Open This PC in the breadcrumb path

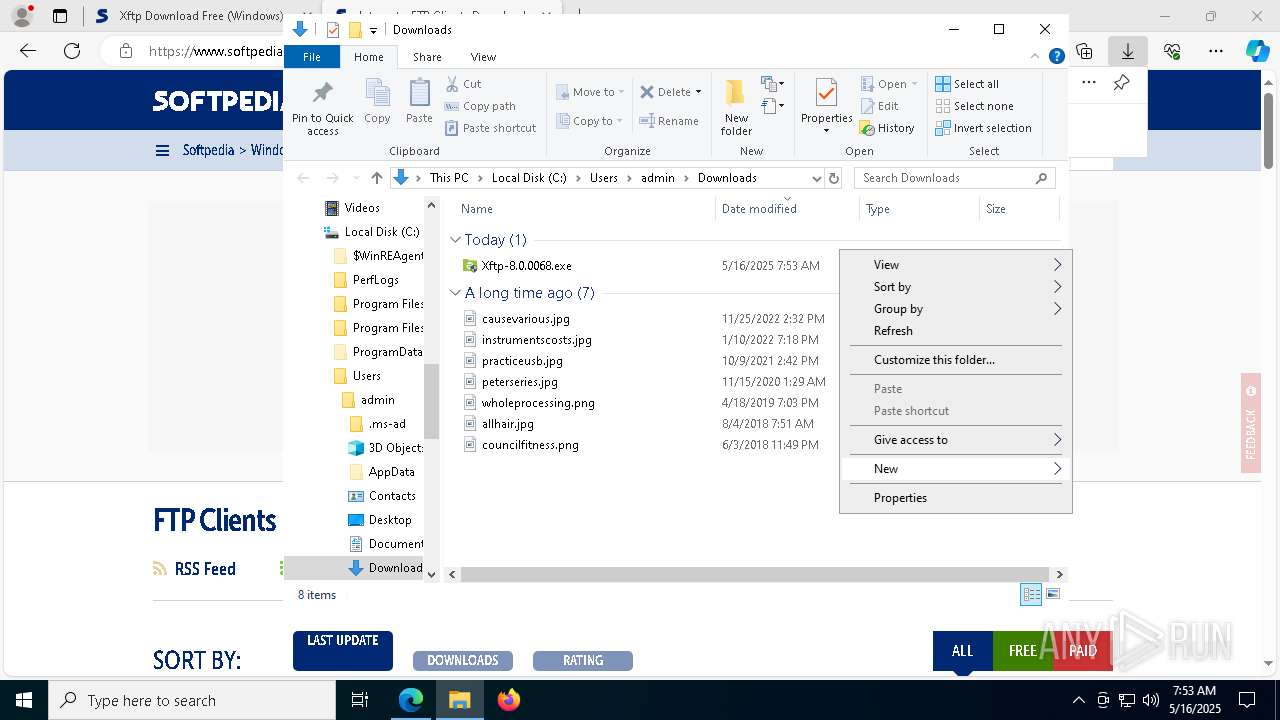[449, 178]
